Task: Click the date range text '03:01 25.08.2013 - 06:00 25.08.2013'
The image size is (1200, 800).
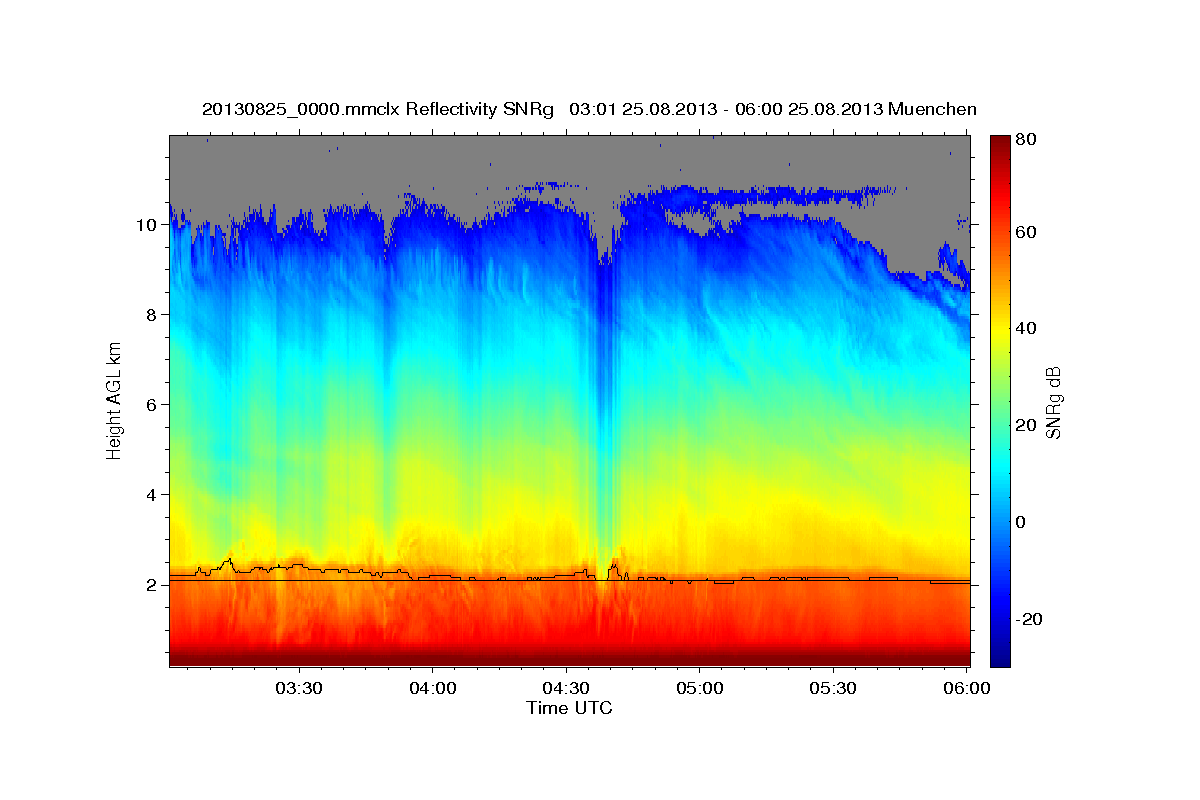Action: (726, 109)
